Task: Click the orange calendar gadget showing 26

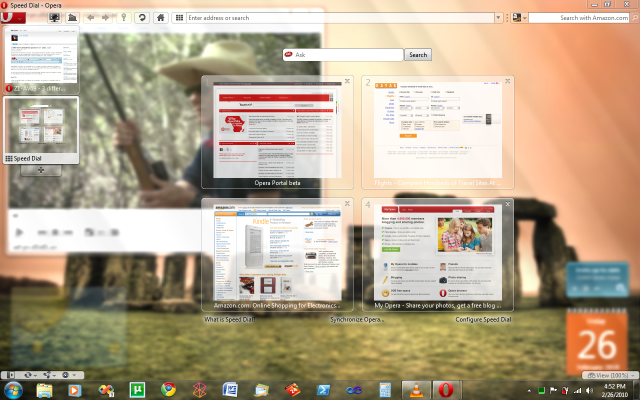Action: point(597,342)
